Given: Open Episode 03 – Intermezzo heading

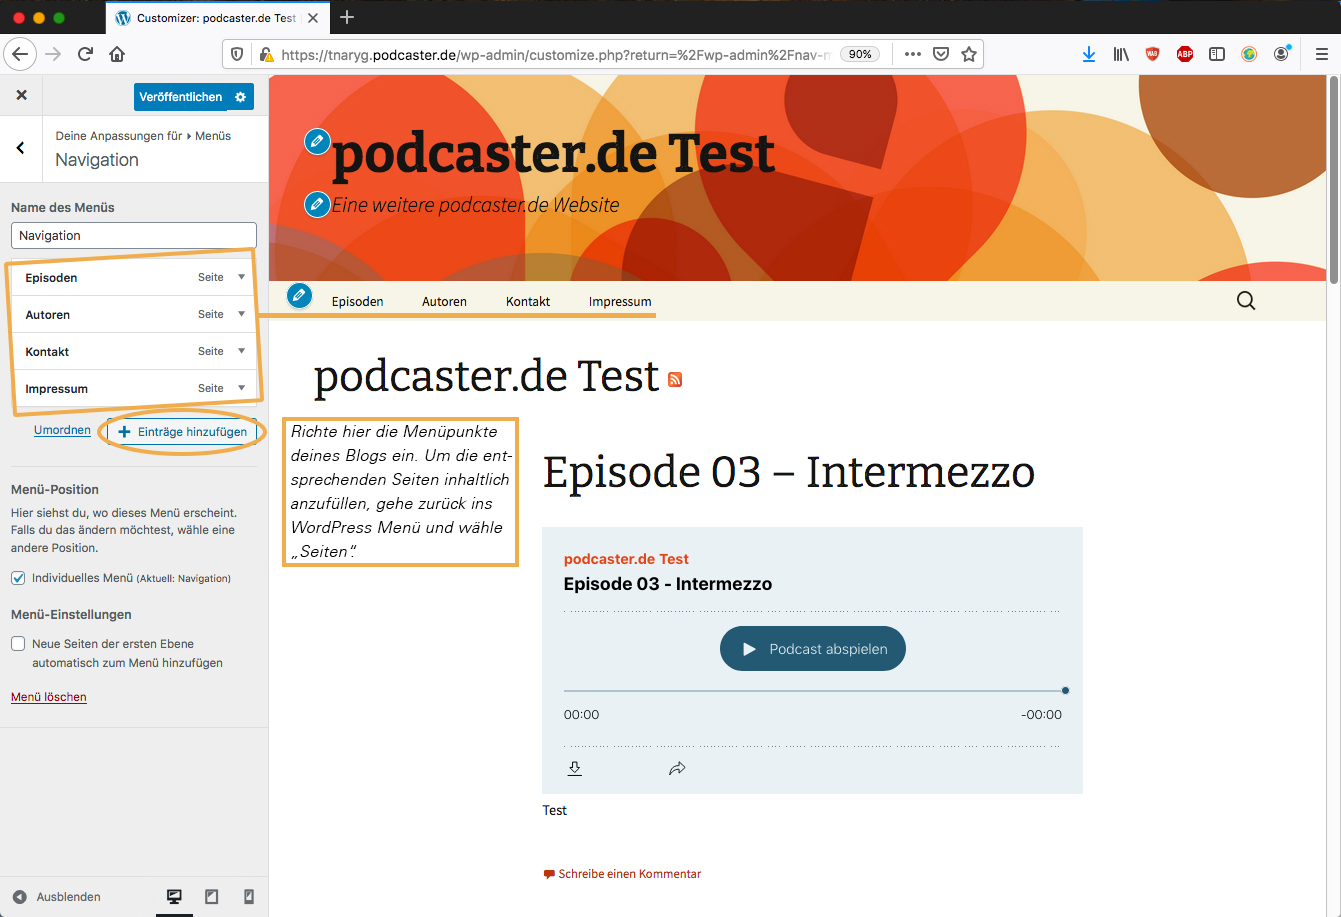Looking at the screenshot, I should tap(789, 472).
